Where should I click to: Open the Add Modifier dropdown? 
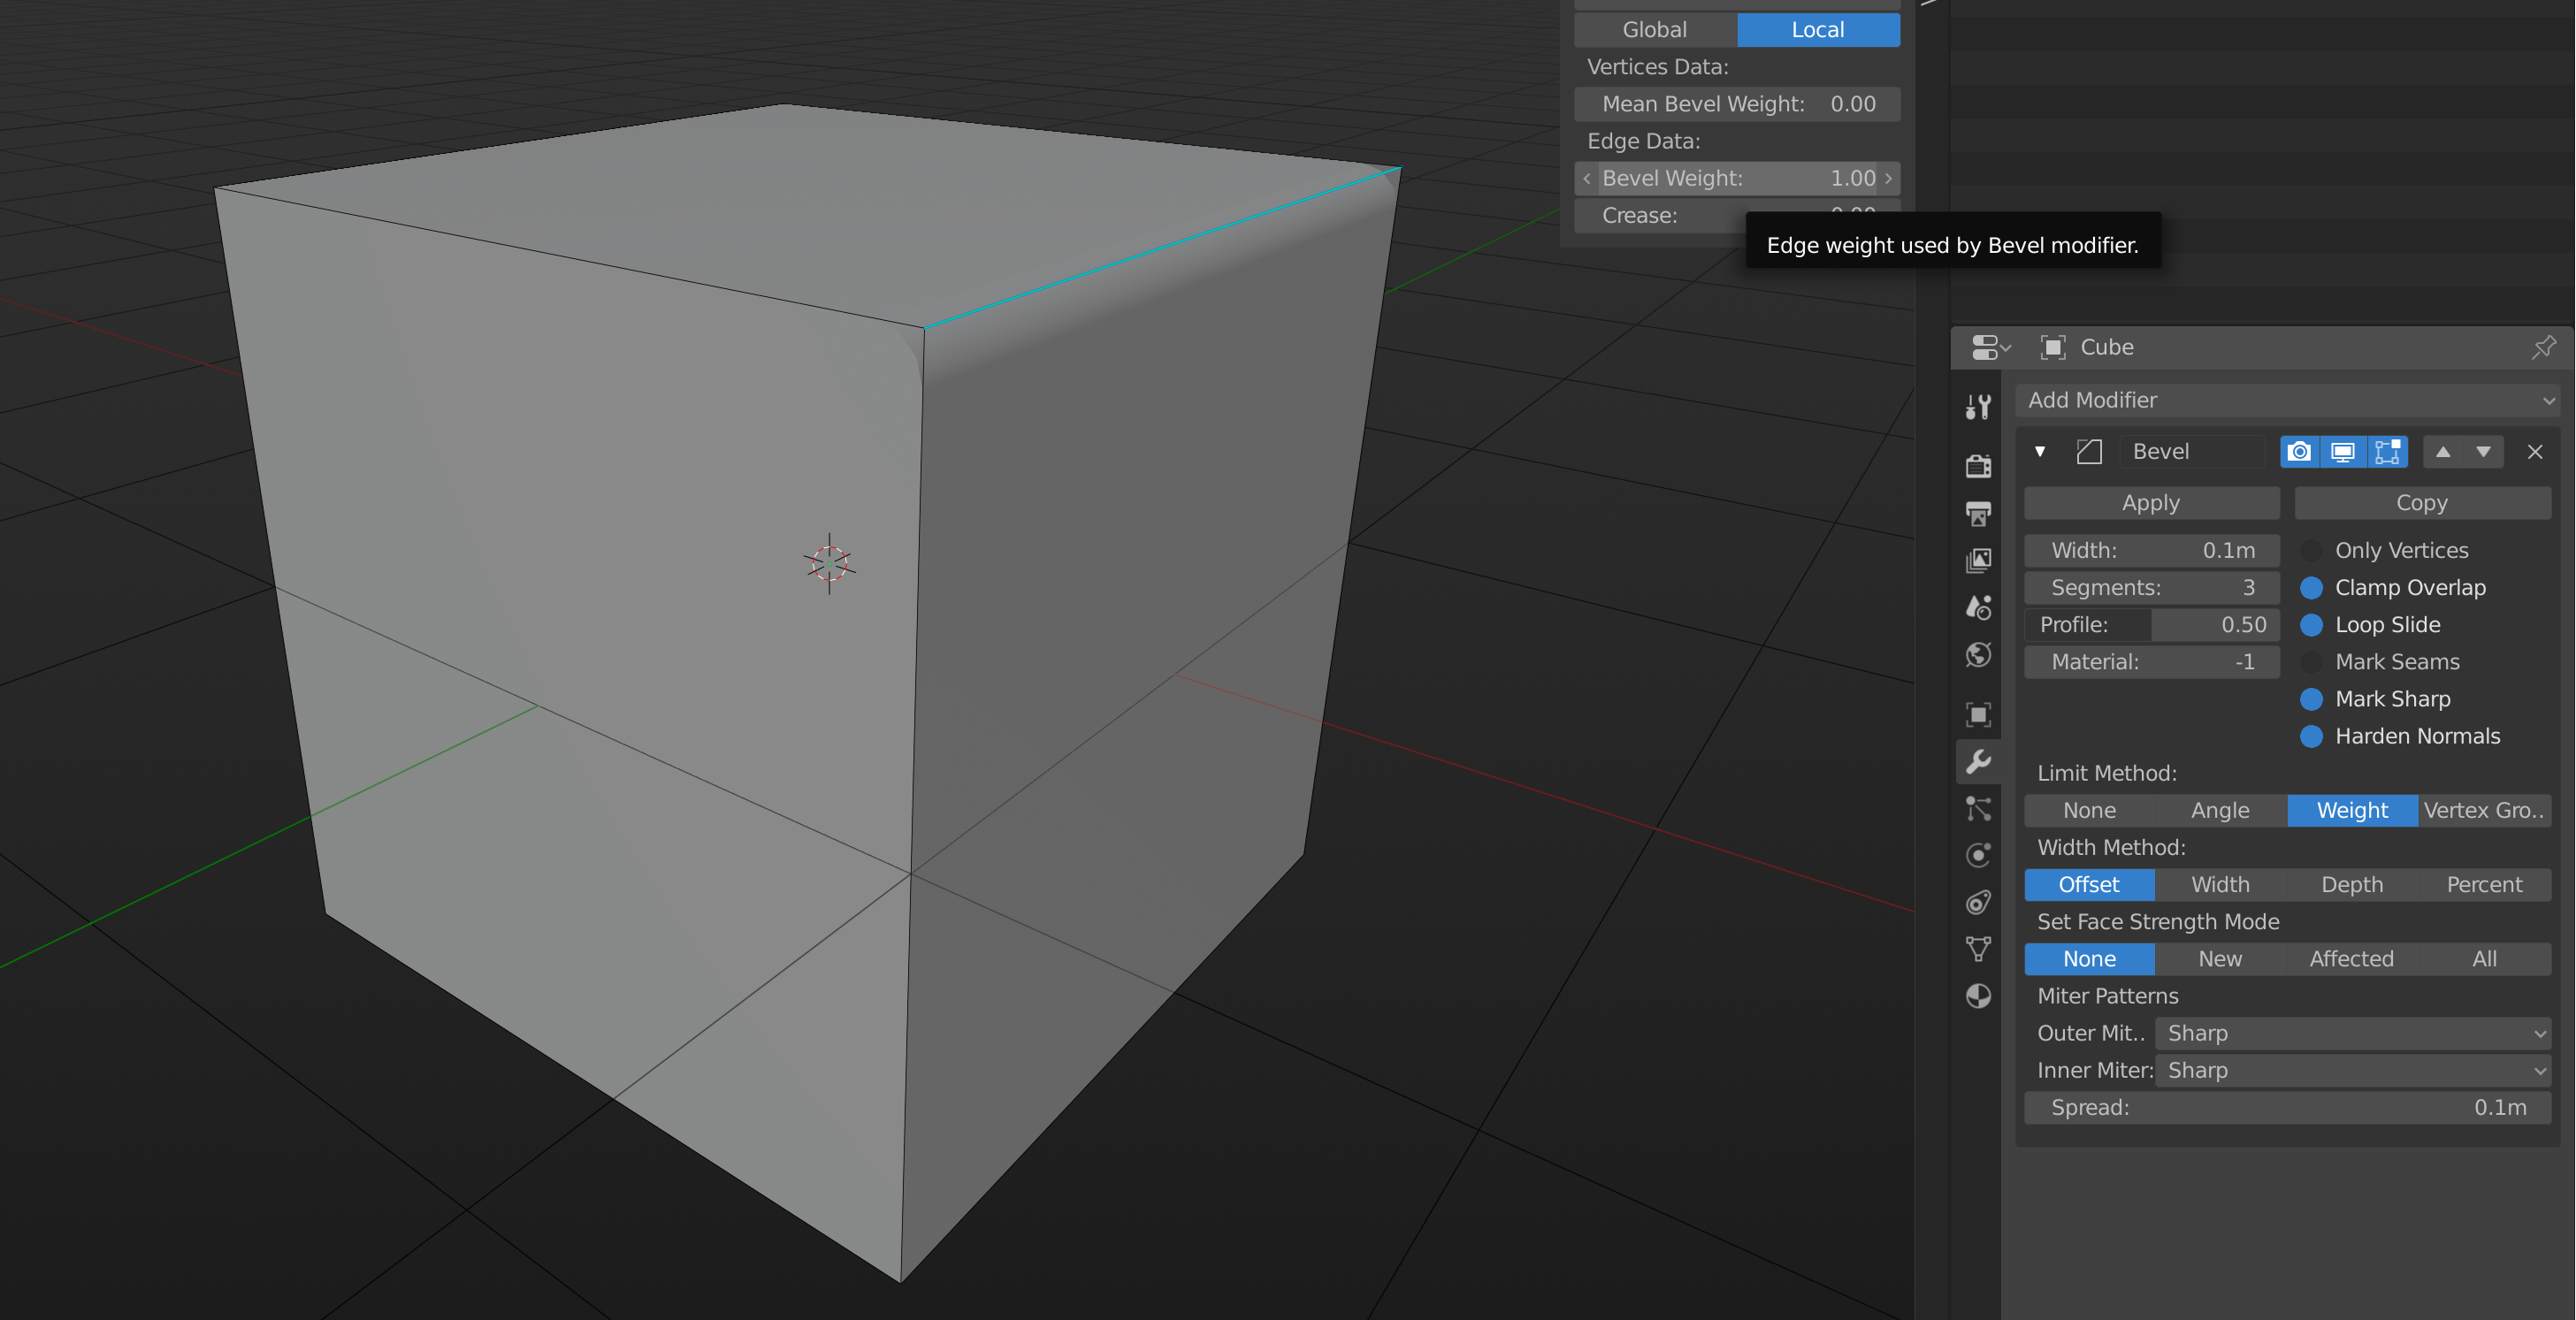(2286, 400)
